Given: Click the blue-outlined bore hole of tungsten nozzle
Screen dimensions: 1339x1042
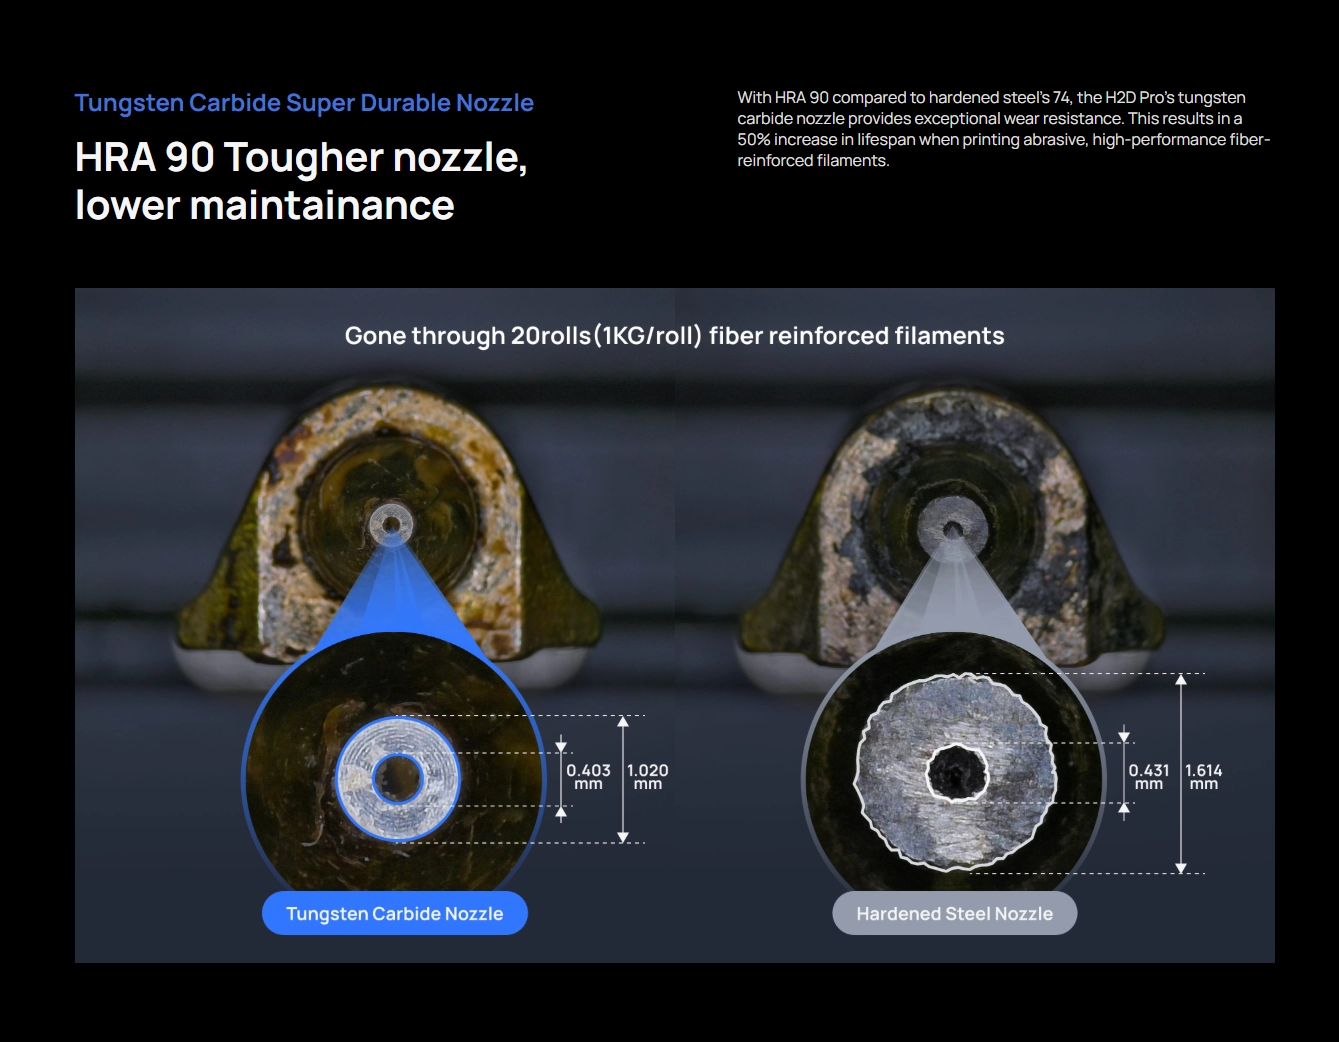Looking at the screenshot, I should (398, 778).
